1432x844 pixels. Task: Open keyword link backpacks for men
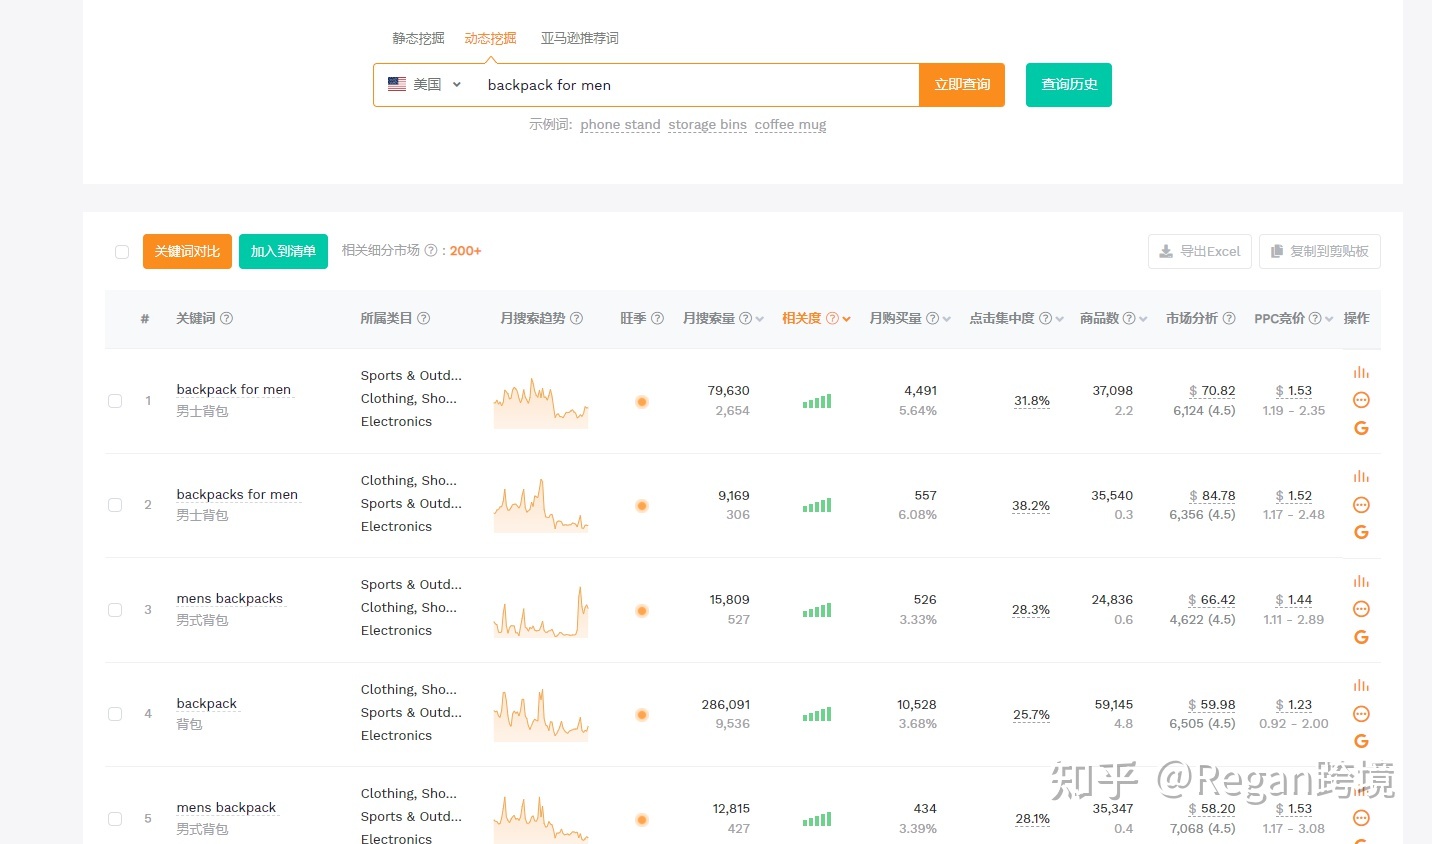[x=237, y=494]
